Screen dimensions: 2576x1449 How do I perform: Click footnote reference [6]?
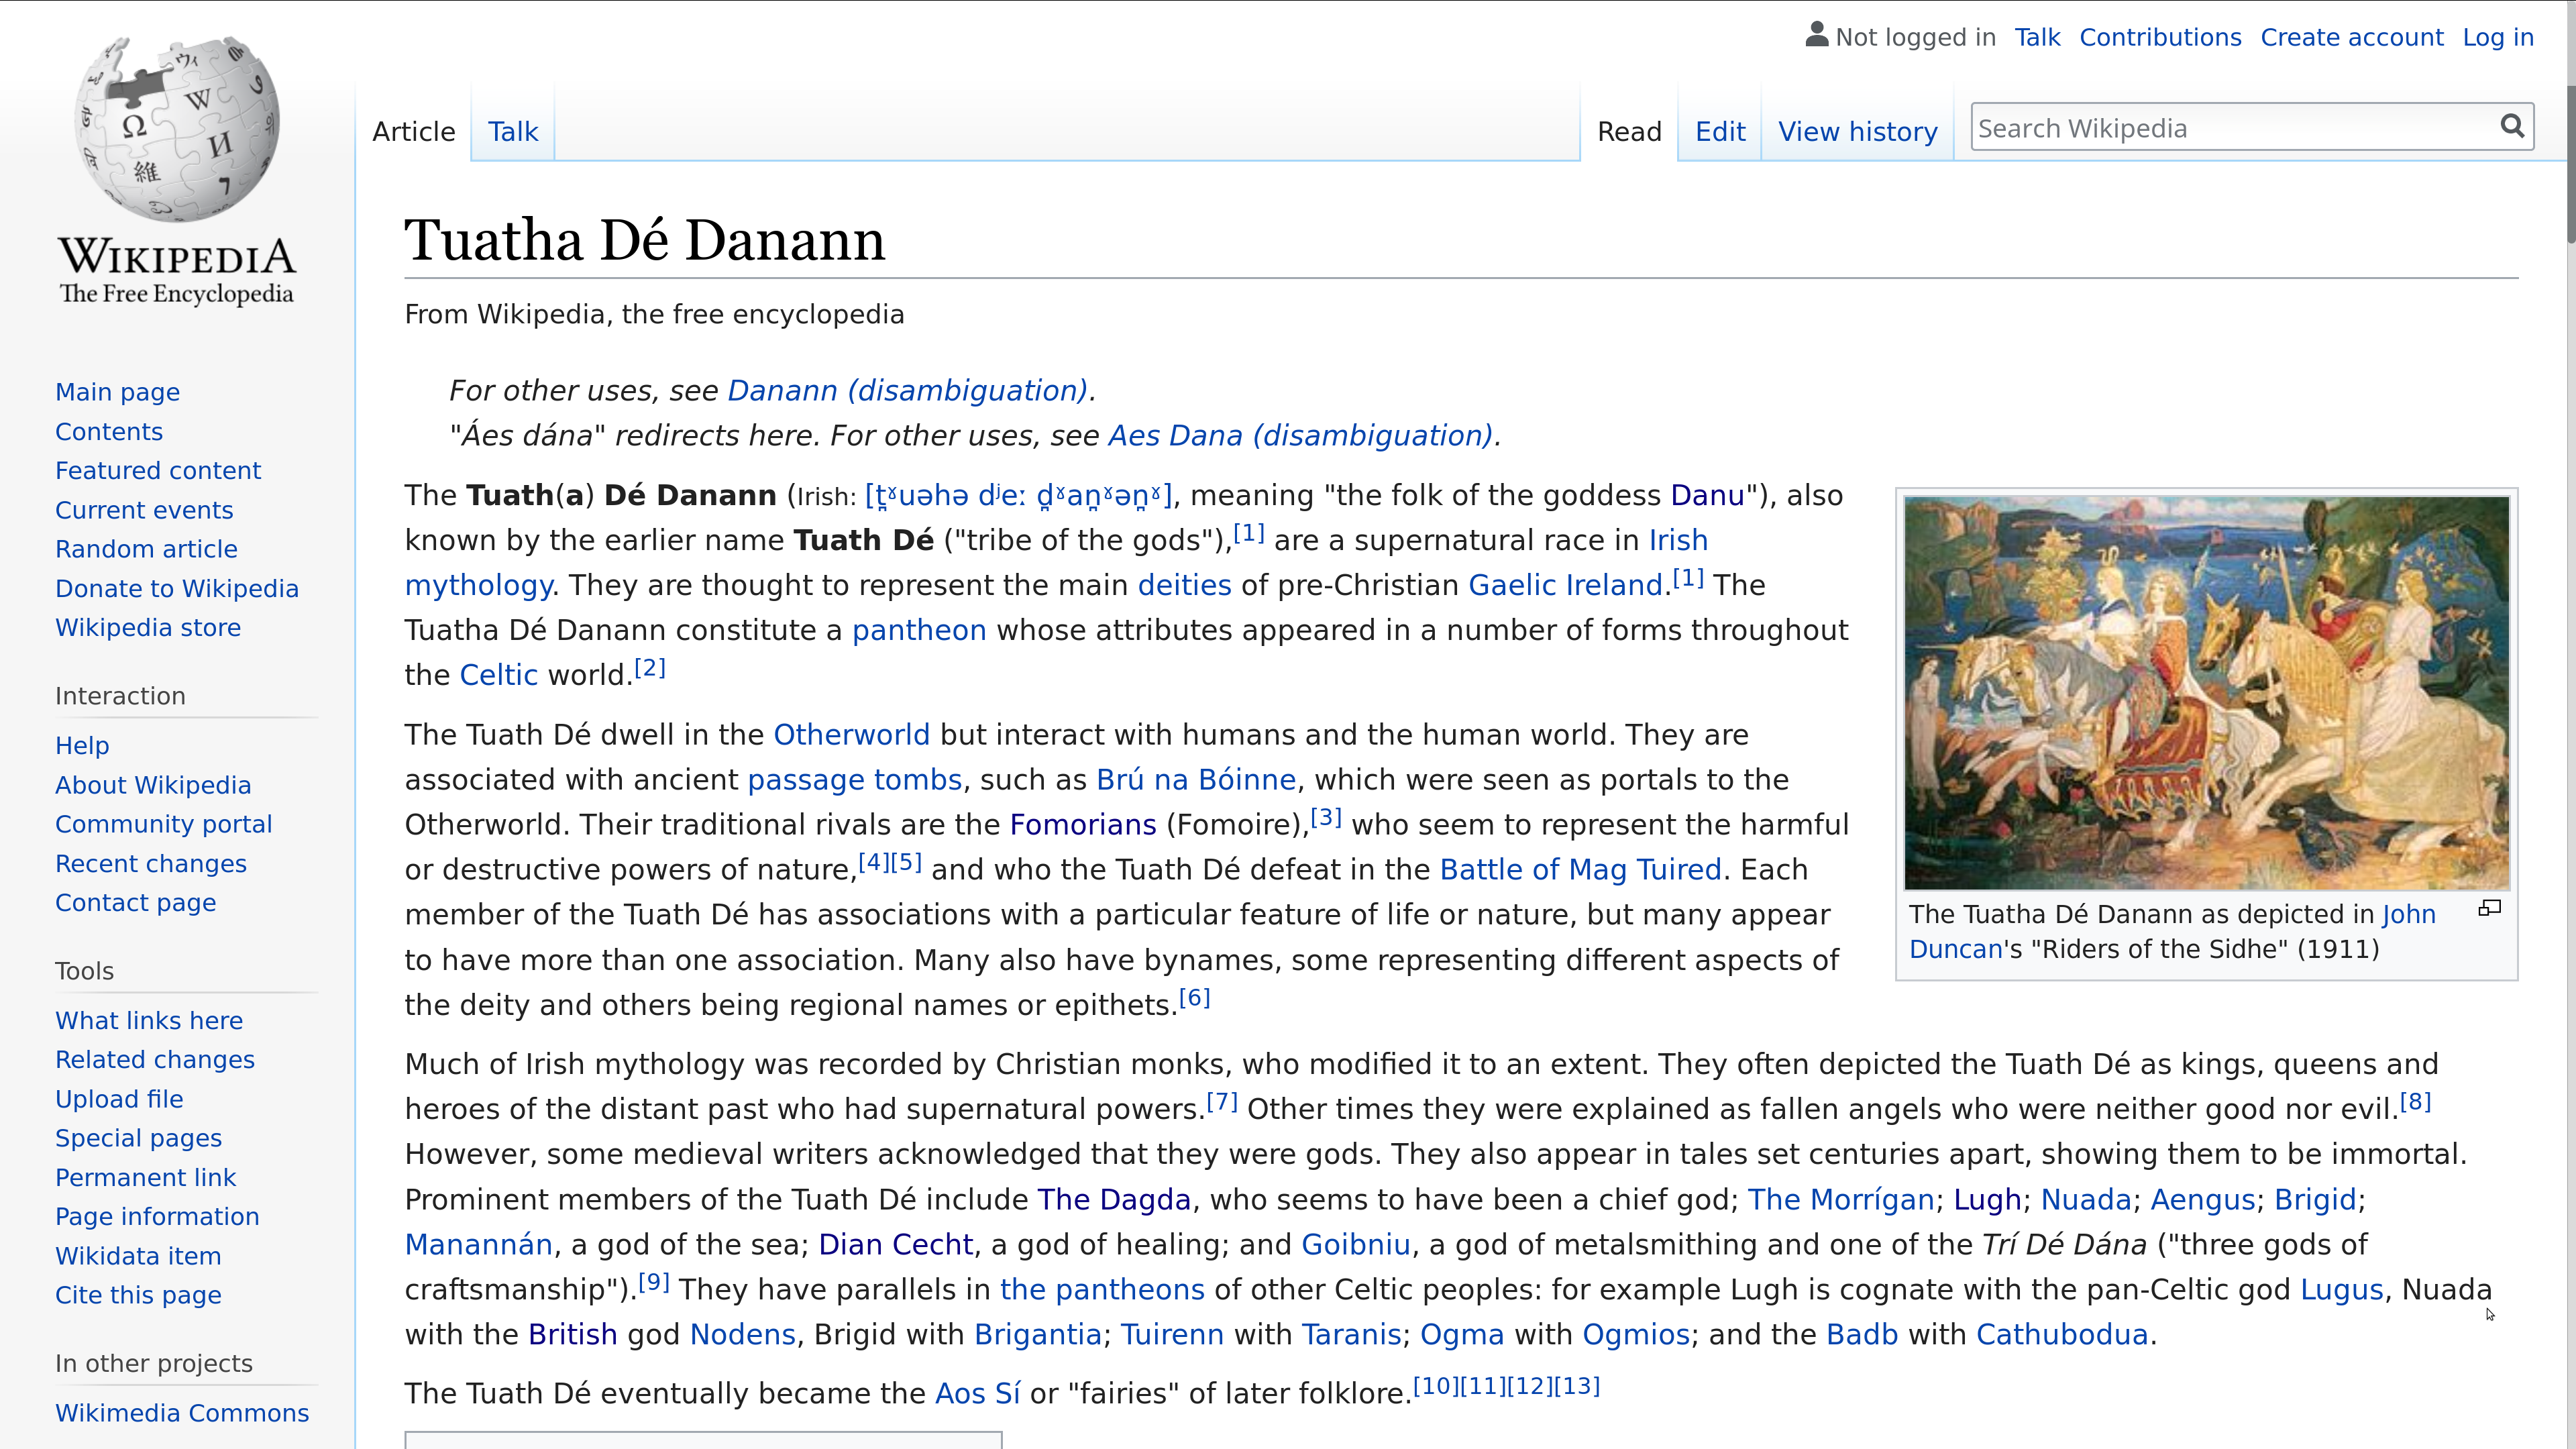pos(1195,998)
